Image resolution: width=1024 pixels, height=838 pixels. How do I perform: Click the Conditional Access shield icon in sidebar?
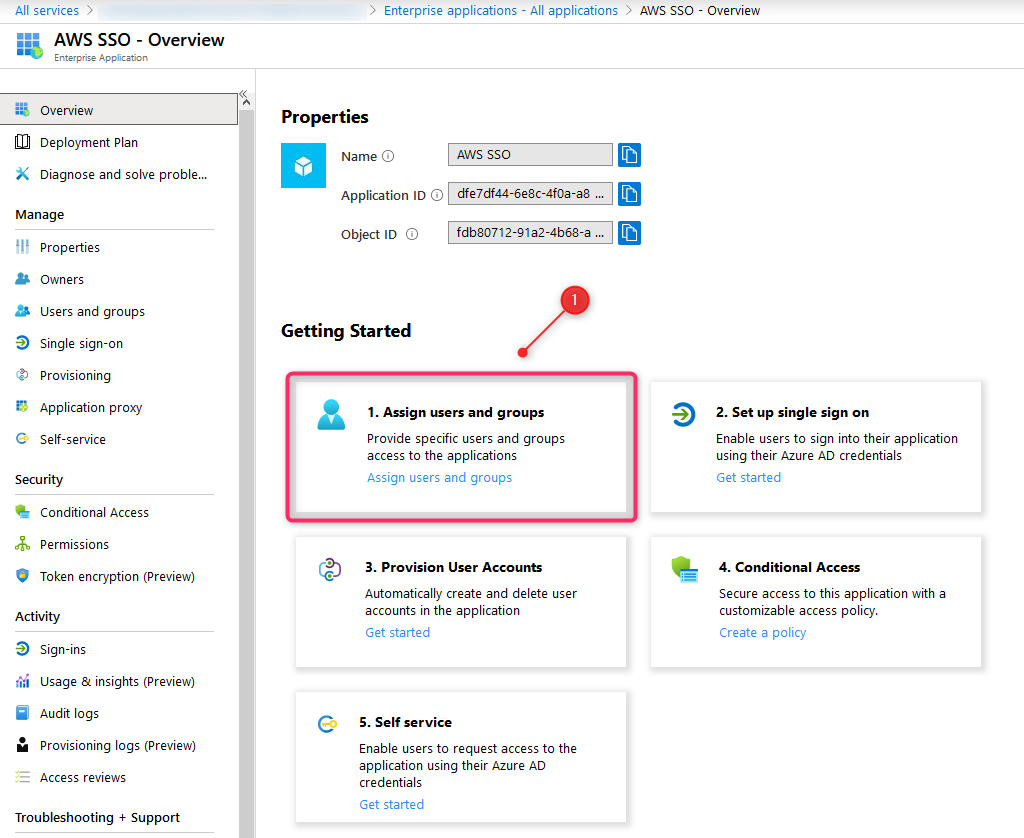click(22, 511)
